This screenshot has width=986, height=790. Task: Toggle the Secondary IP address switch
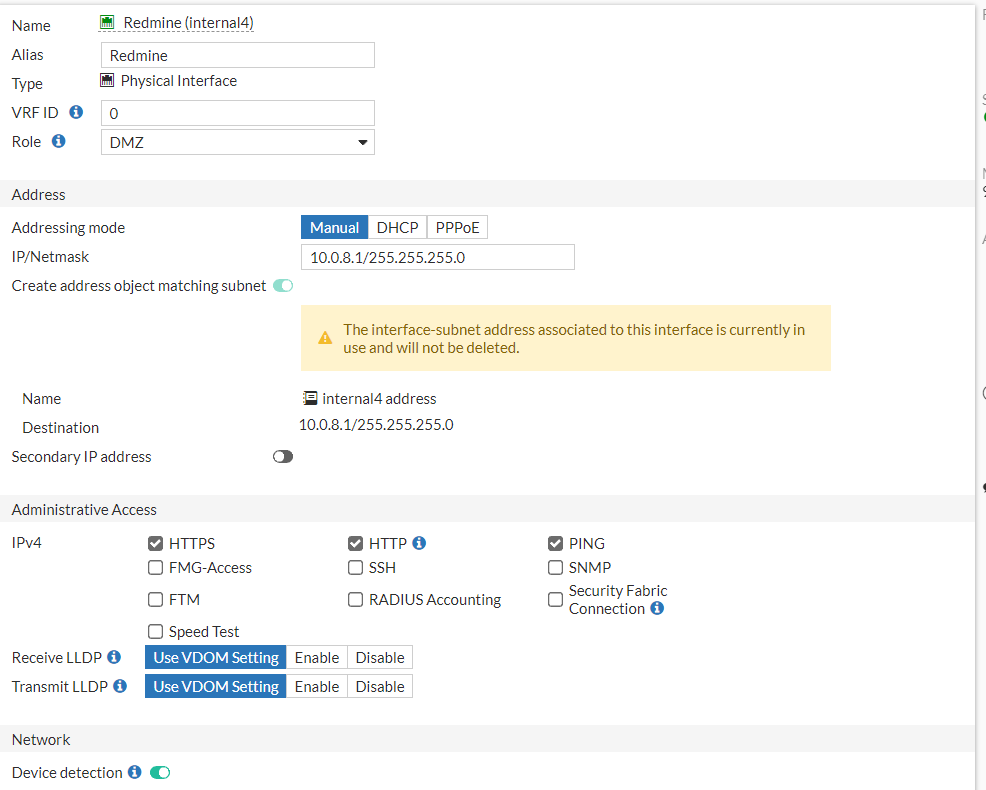pos(283,457)
